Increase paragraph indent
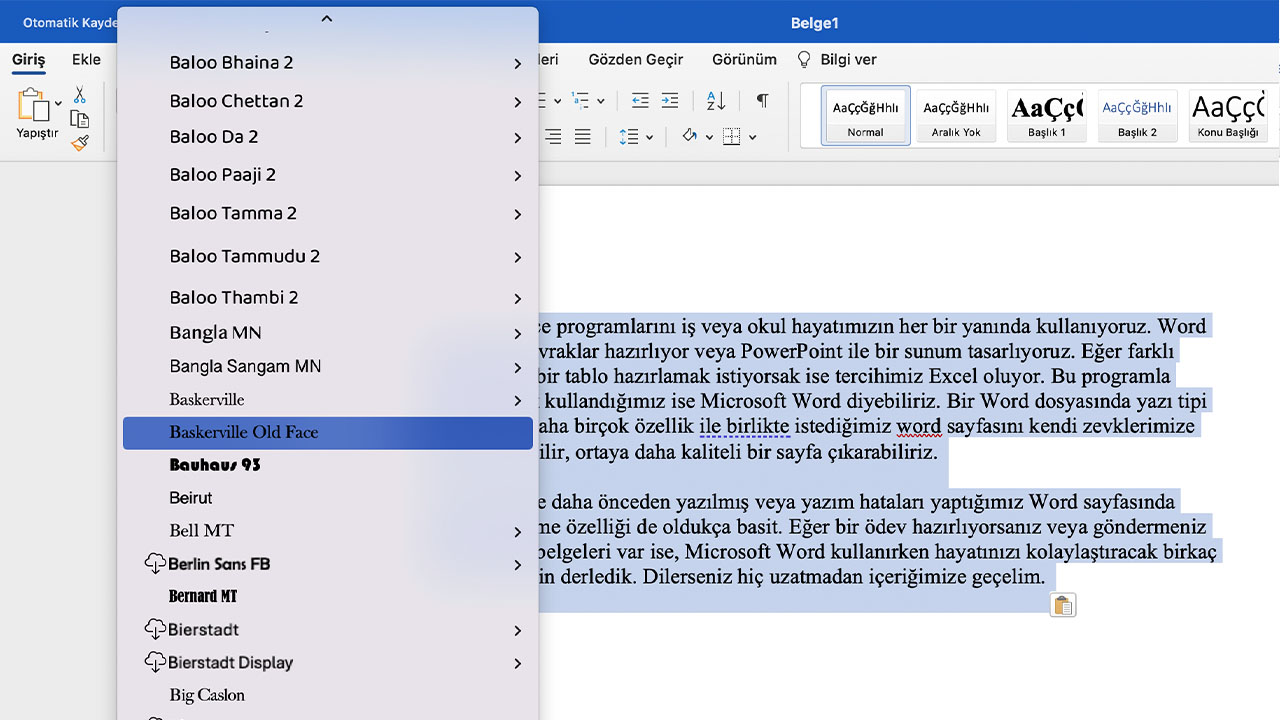1280x720 pixels. (670, 101)
